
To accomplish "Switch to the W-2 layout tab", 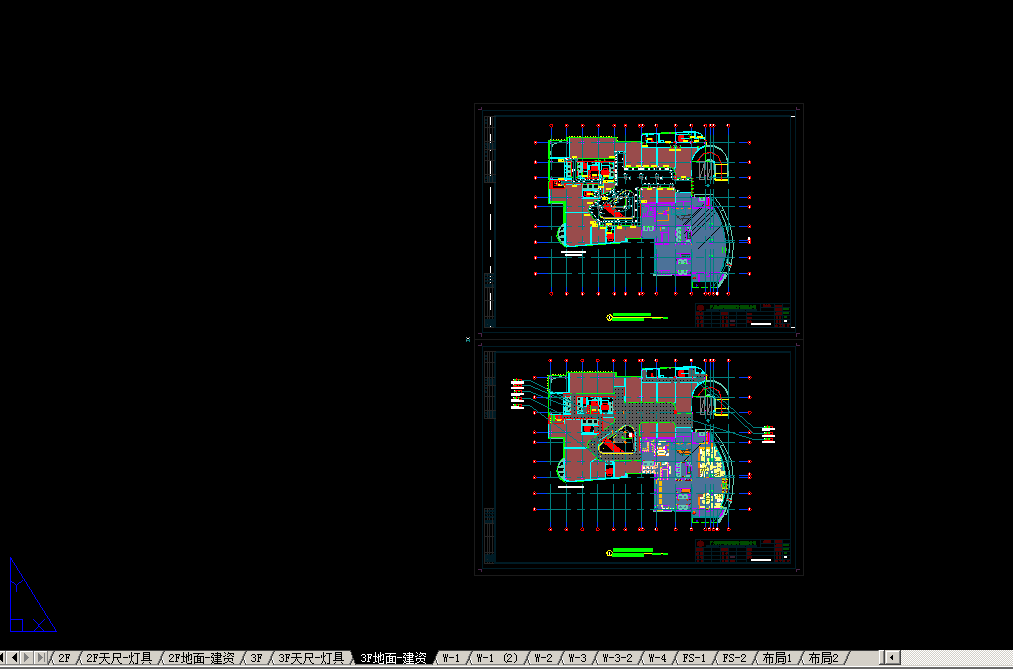I will (543, 658).
